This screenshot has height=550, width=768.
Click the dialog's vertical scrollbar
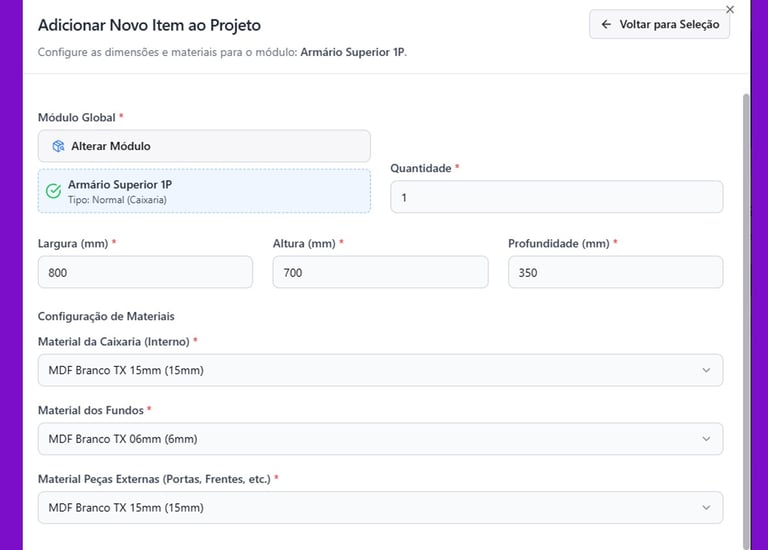click(745, 300)
